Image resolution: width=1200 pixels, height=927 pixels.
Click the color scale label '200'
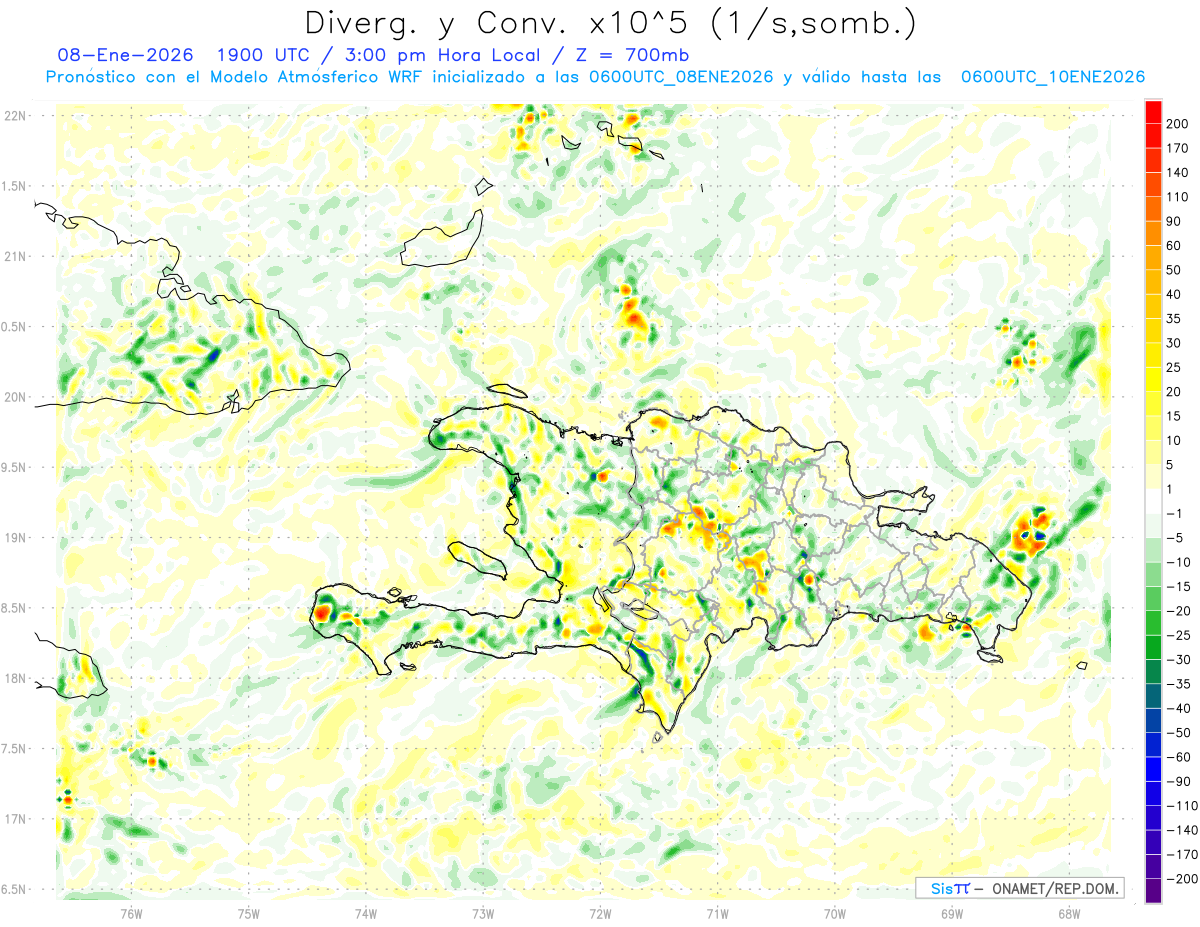[1176, 124]
